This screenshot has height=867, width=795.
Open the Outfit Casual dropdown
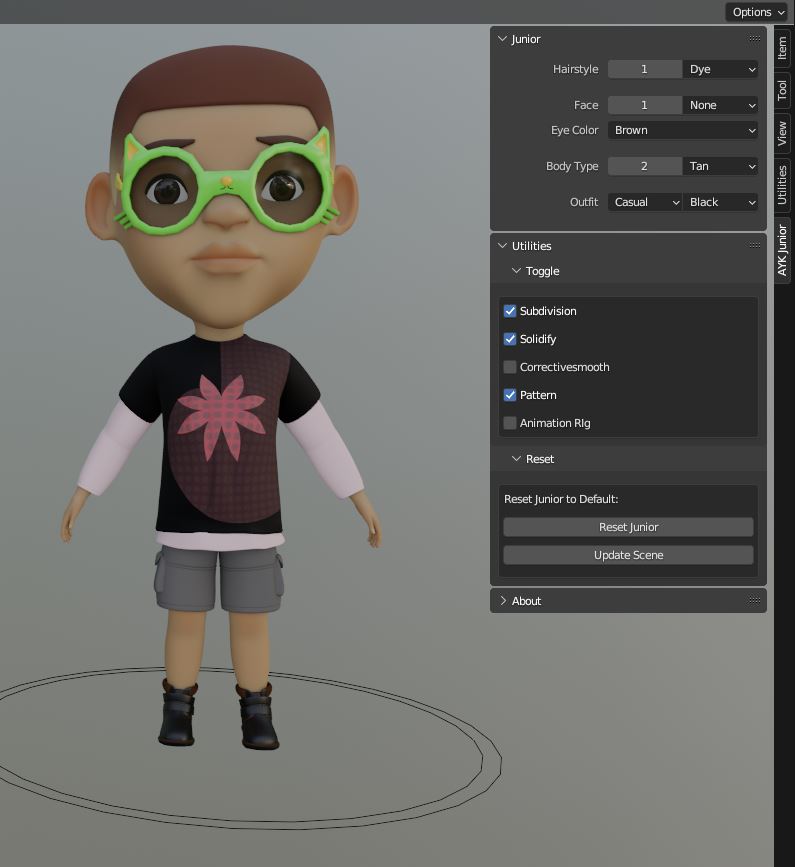coord(645,202)
